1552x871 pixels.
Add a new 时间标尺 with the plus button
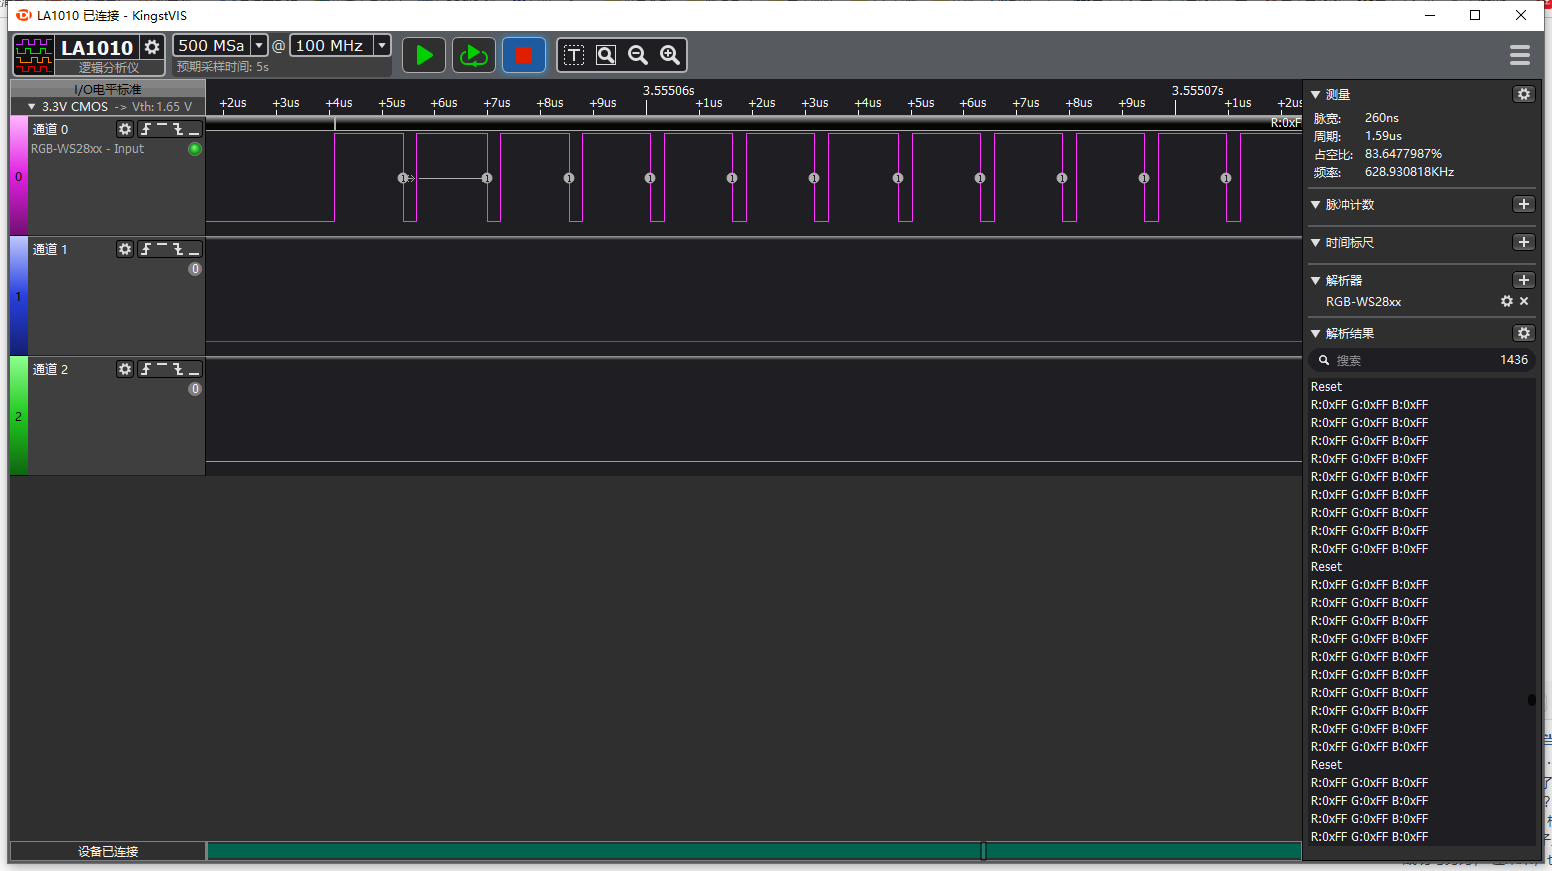coord(1524,242)
